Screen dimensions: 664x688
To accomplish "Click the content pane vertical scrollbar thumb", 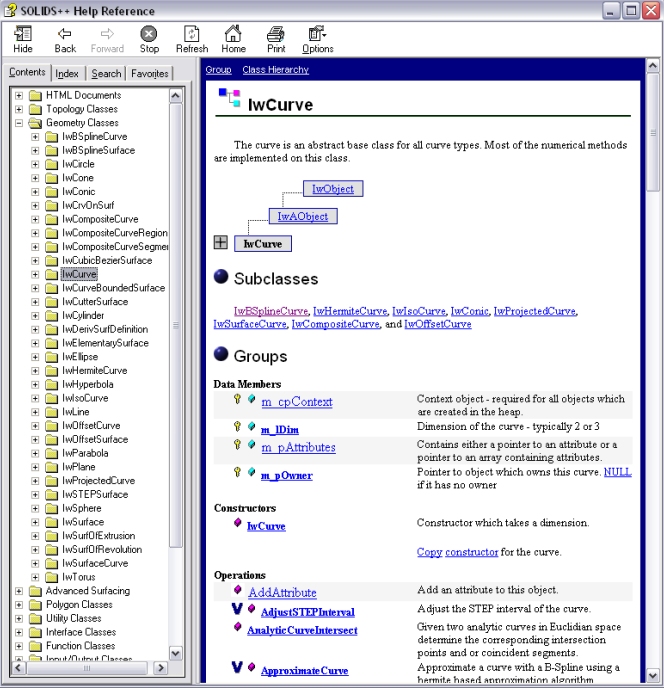I will pyautogui.click(x=653, y=132).
